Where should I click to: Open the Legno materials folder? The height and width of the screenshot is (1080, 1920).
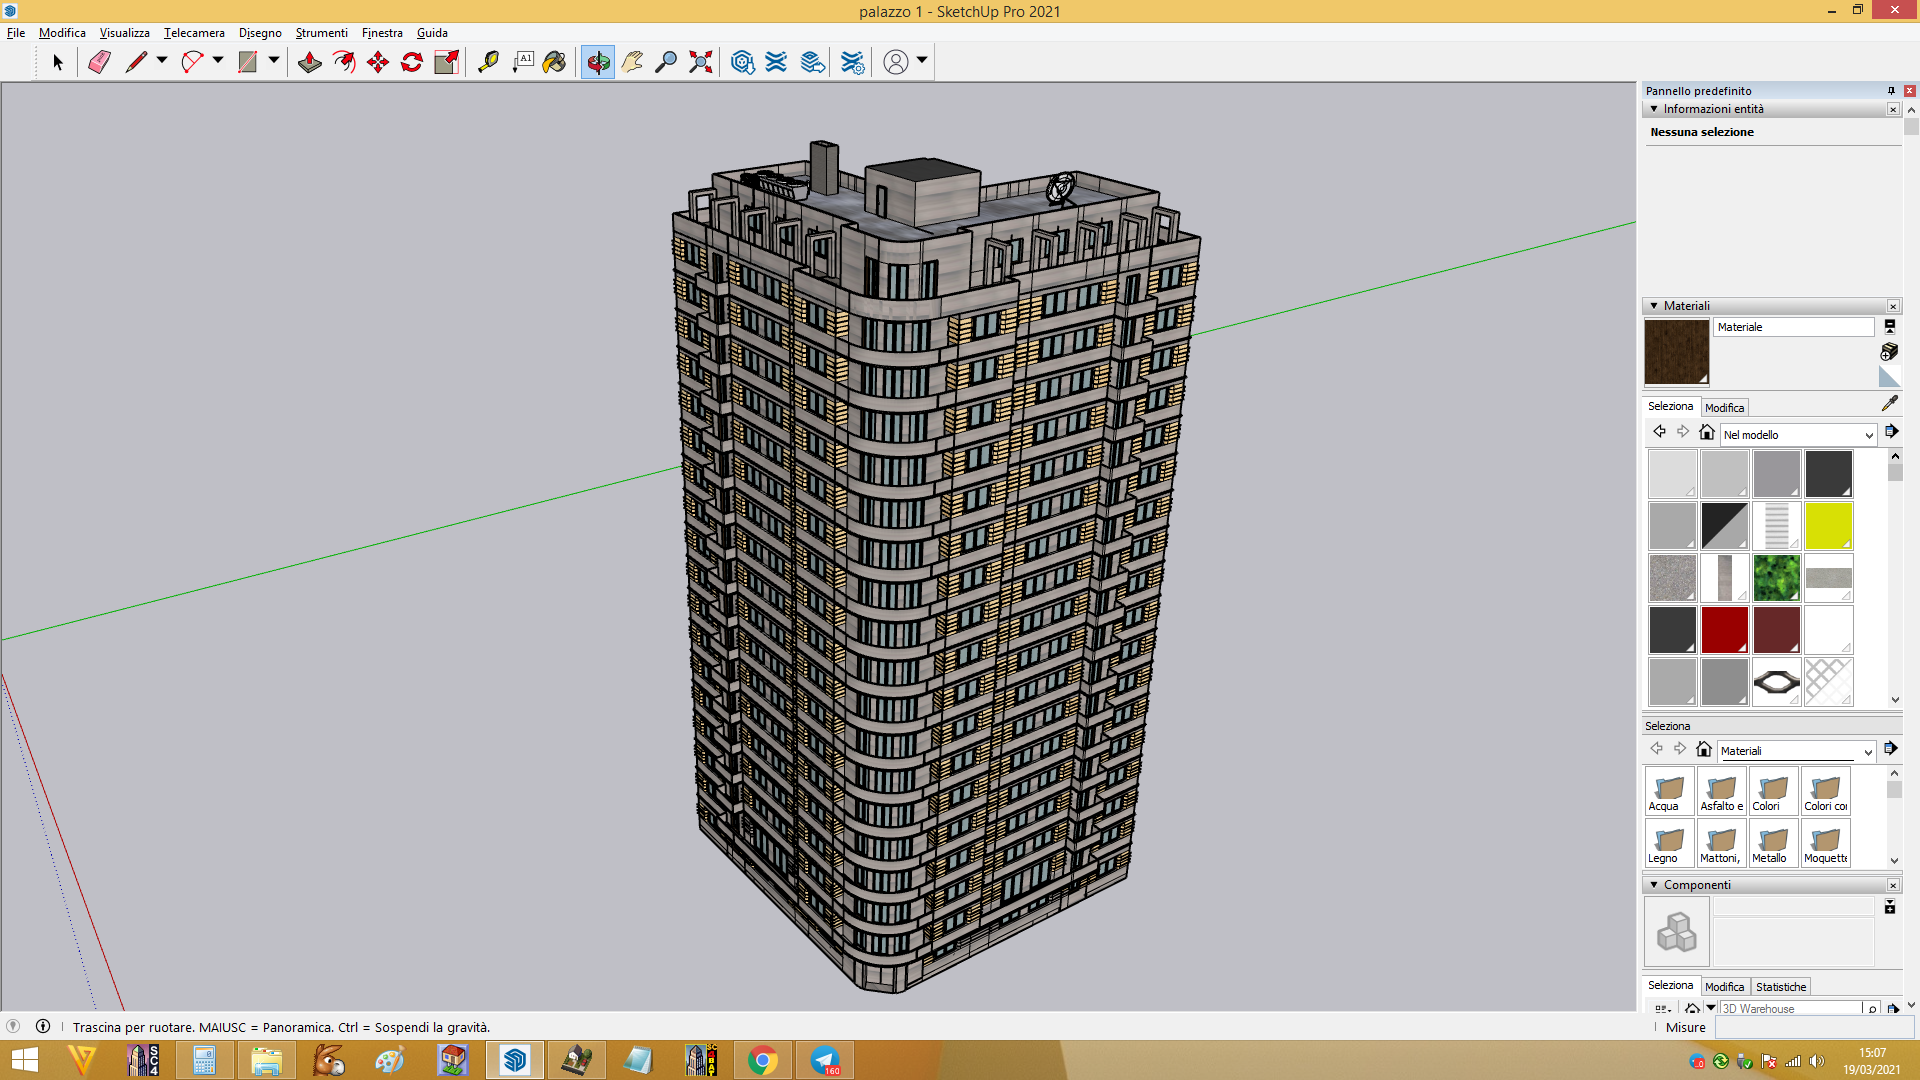pyautogui.click(x=1669, y=843)
